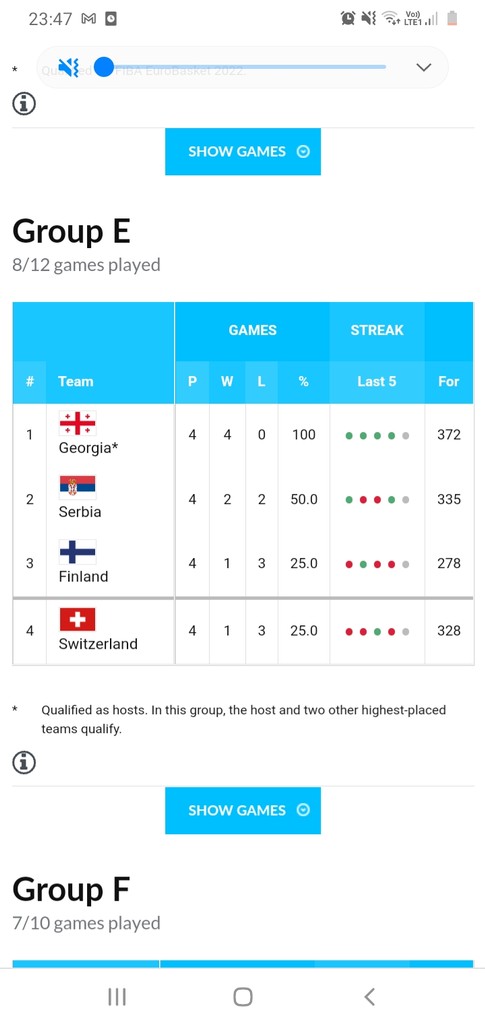Show games for the group above Group E
The height and width of the screenshot is (1024, 485).
pyautogui.click(x=243, y=152)
